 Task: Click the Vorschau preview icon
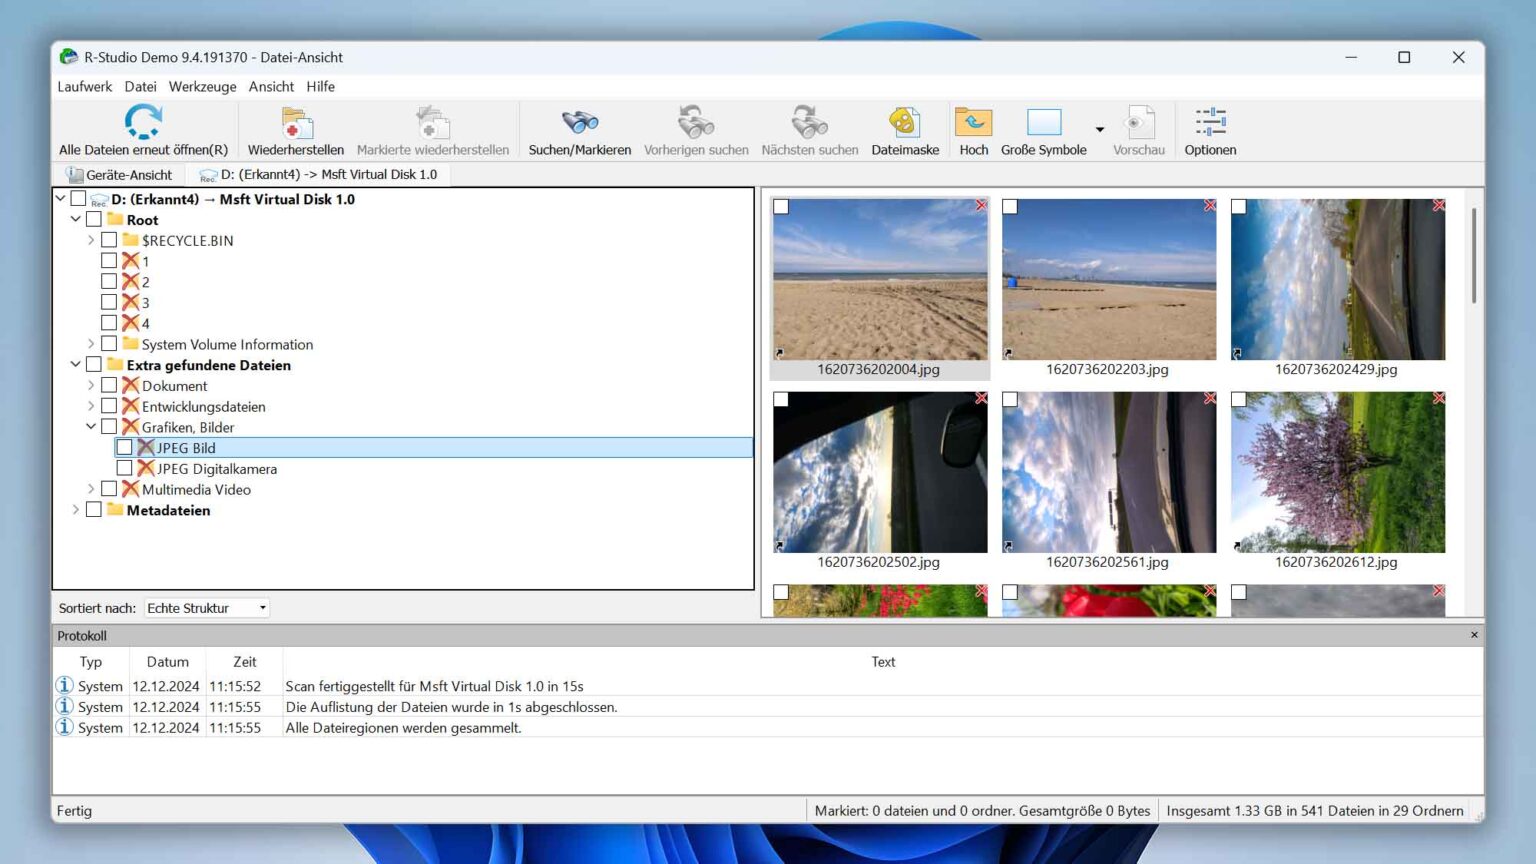coord(1139,124)
